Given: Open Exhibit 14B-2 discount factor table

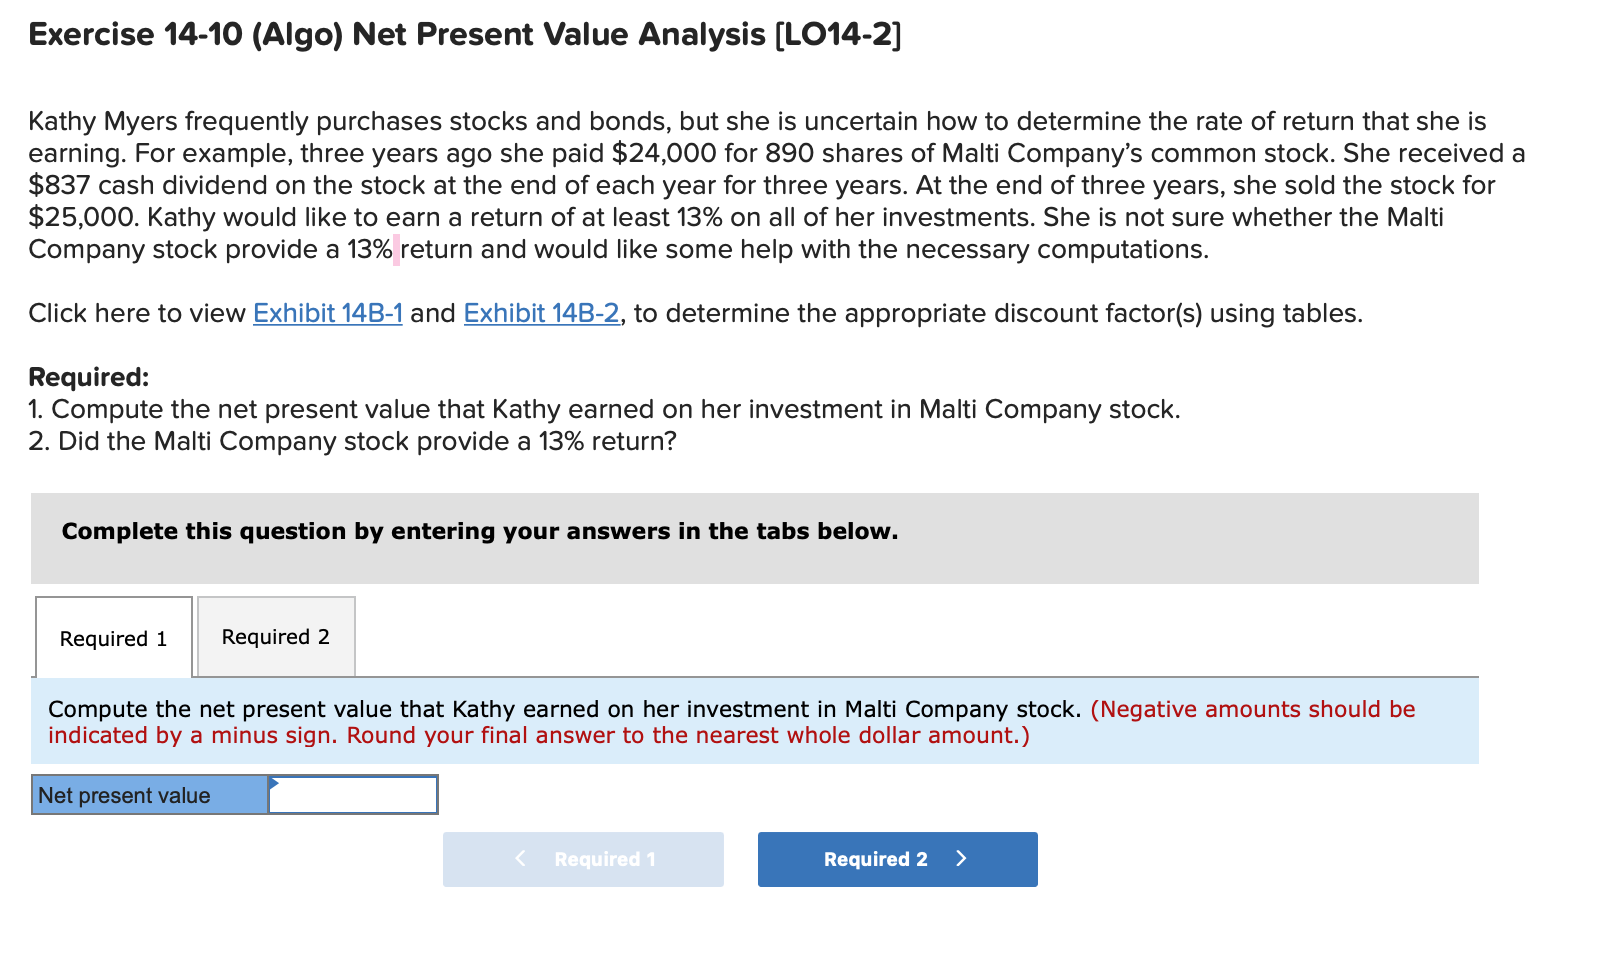Looking at the screenshot, I should [x=541, y=313].
